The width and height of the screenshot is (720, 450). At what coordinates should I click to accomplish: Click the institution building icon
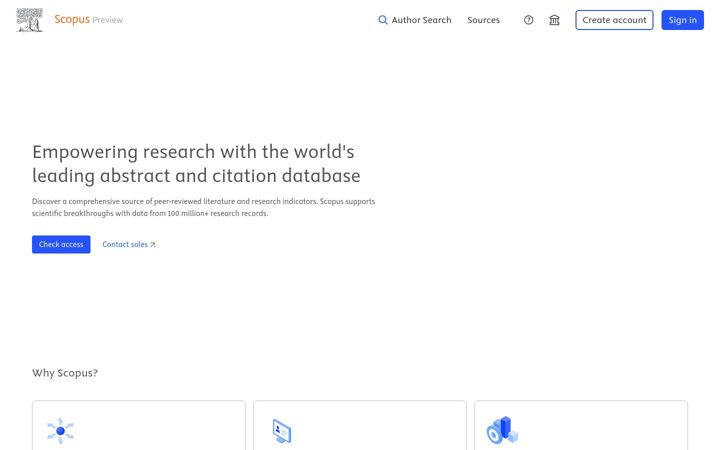click(x=554, y=20)
